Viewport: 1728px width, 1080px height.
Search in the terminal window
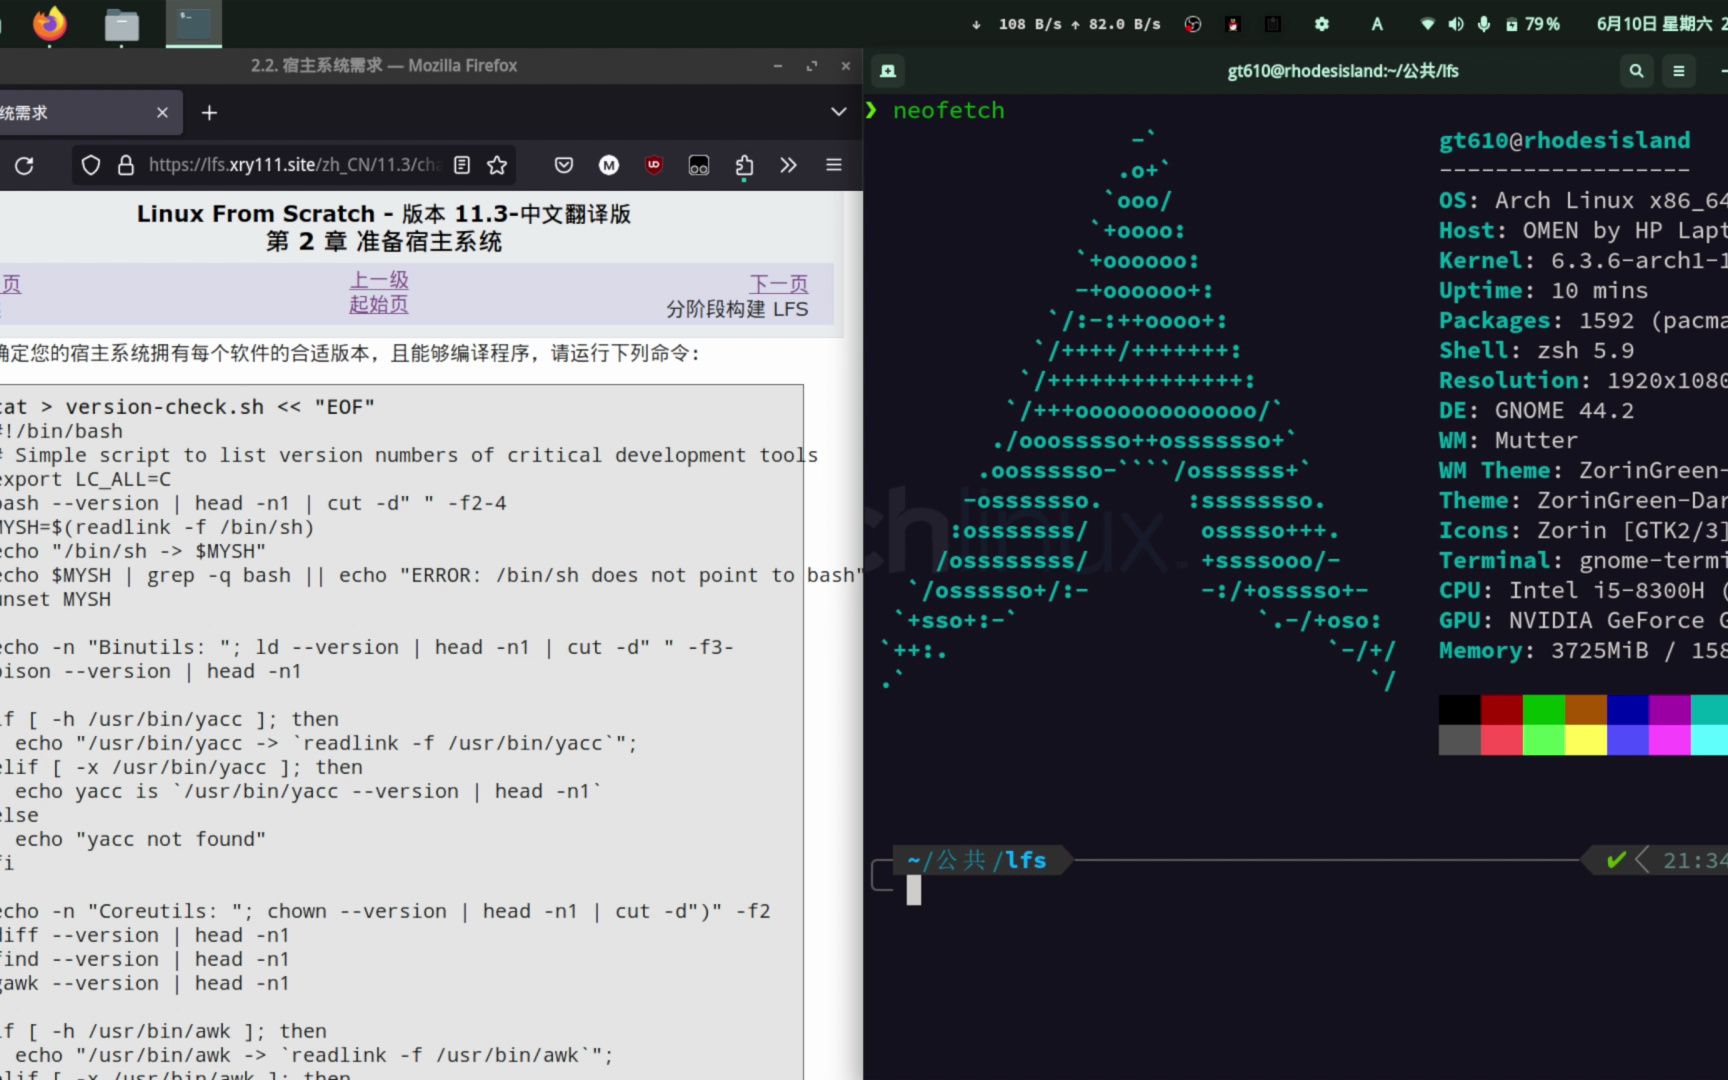coord(1637,71)
